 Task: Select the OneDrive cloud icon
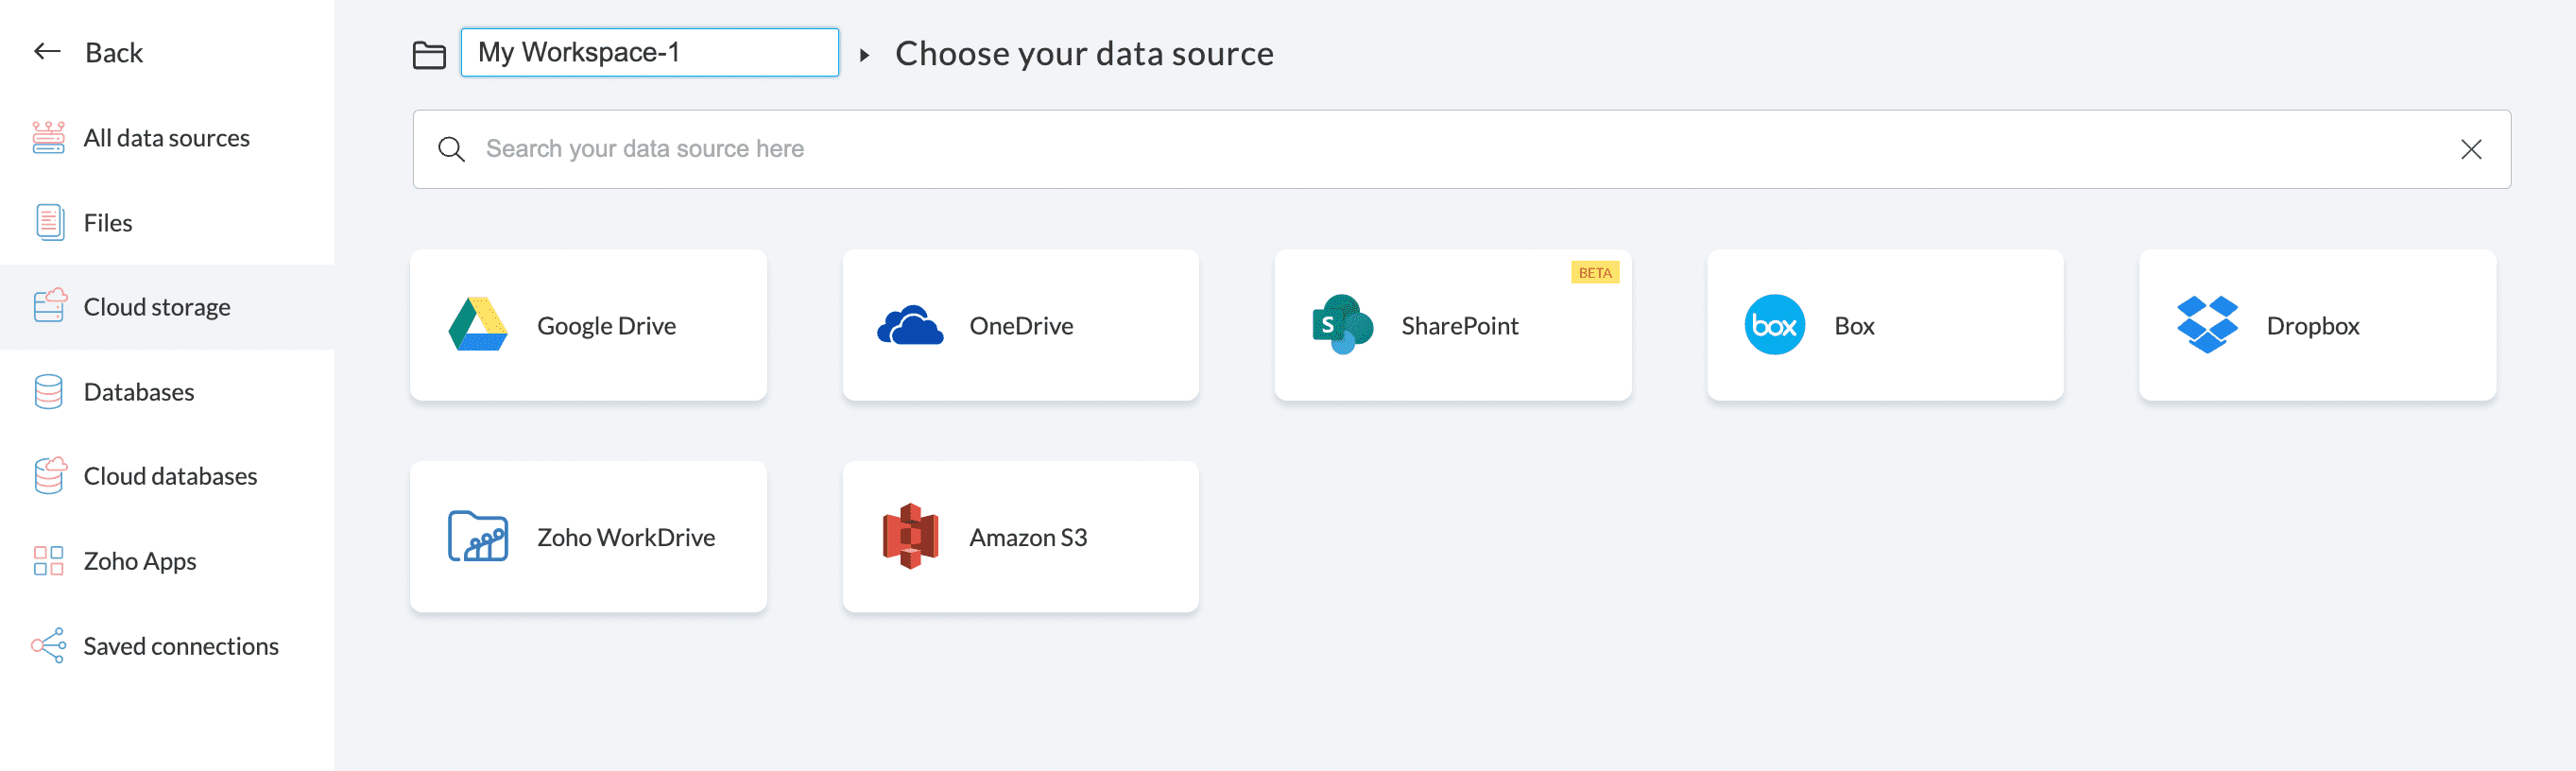click(x=910, y=325)
